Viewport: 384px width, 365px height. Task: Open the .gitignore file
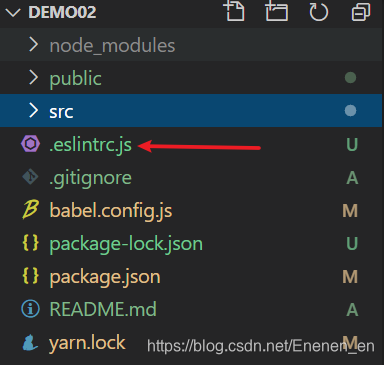(90, 178)
